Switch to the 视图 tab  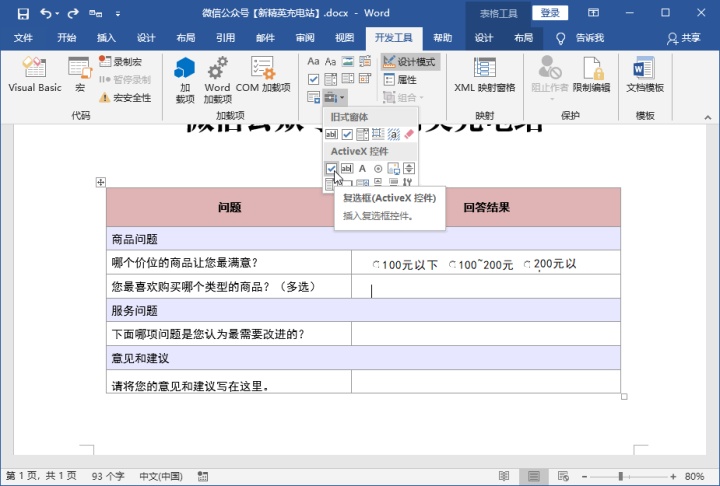click(344, 38)
